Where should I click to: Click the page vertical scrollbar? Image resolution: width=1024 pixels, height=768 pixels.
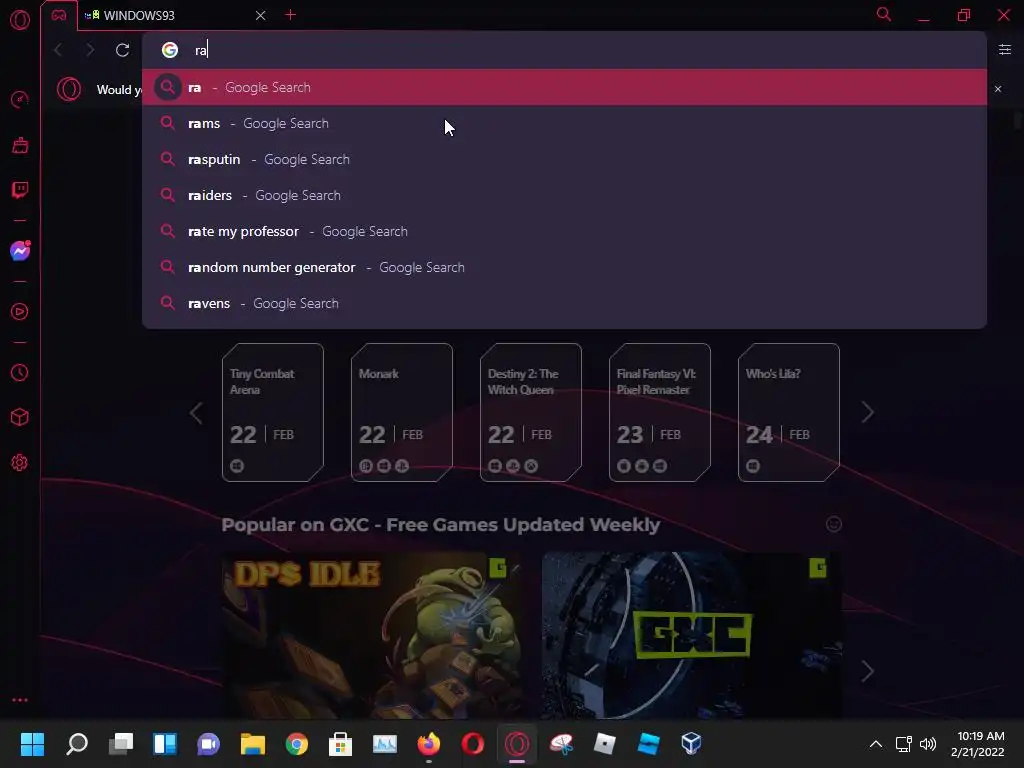pyautogui.click(x=1017, y=121)
